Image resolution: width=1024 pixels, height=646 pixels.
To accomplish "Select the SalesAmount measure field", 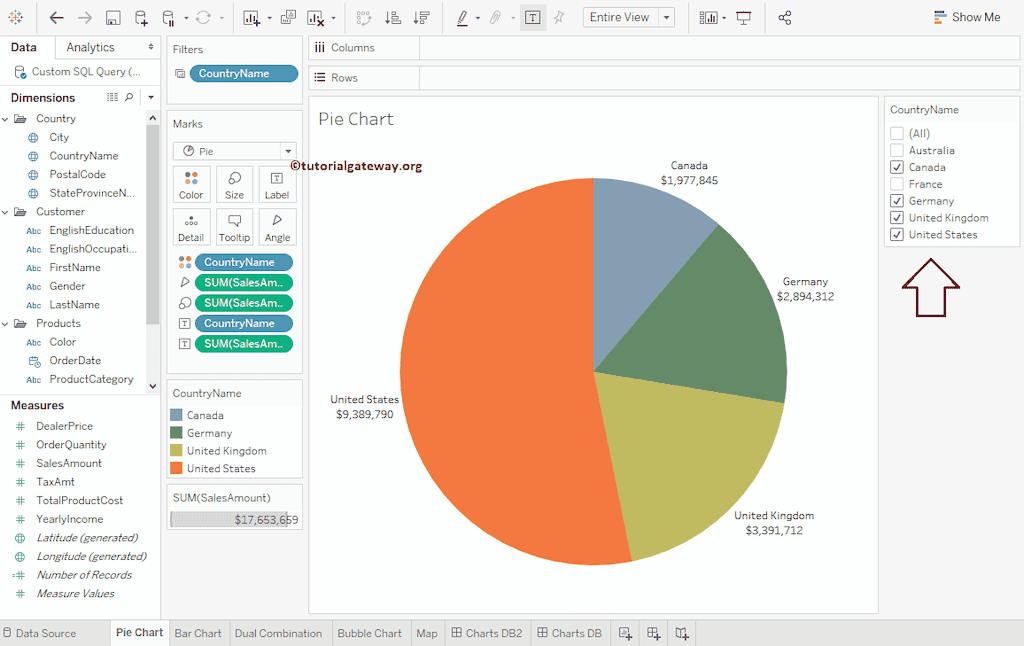I will [69, 463].
